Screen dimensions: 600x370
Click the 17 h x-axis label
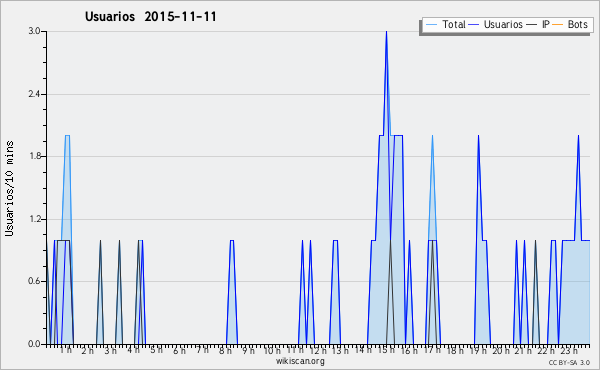click(x=432, y=350)
